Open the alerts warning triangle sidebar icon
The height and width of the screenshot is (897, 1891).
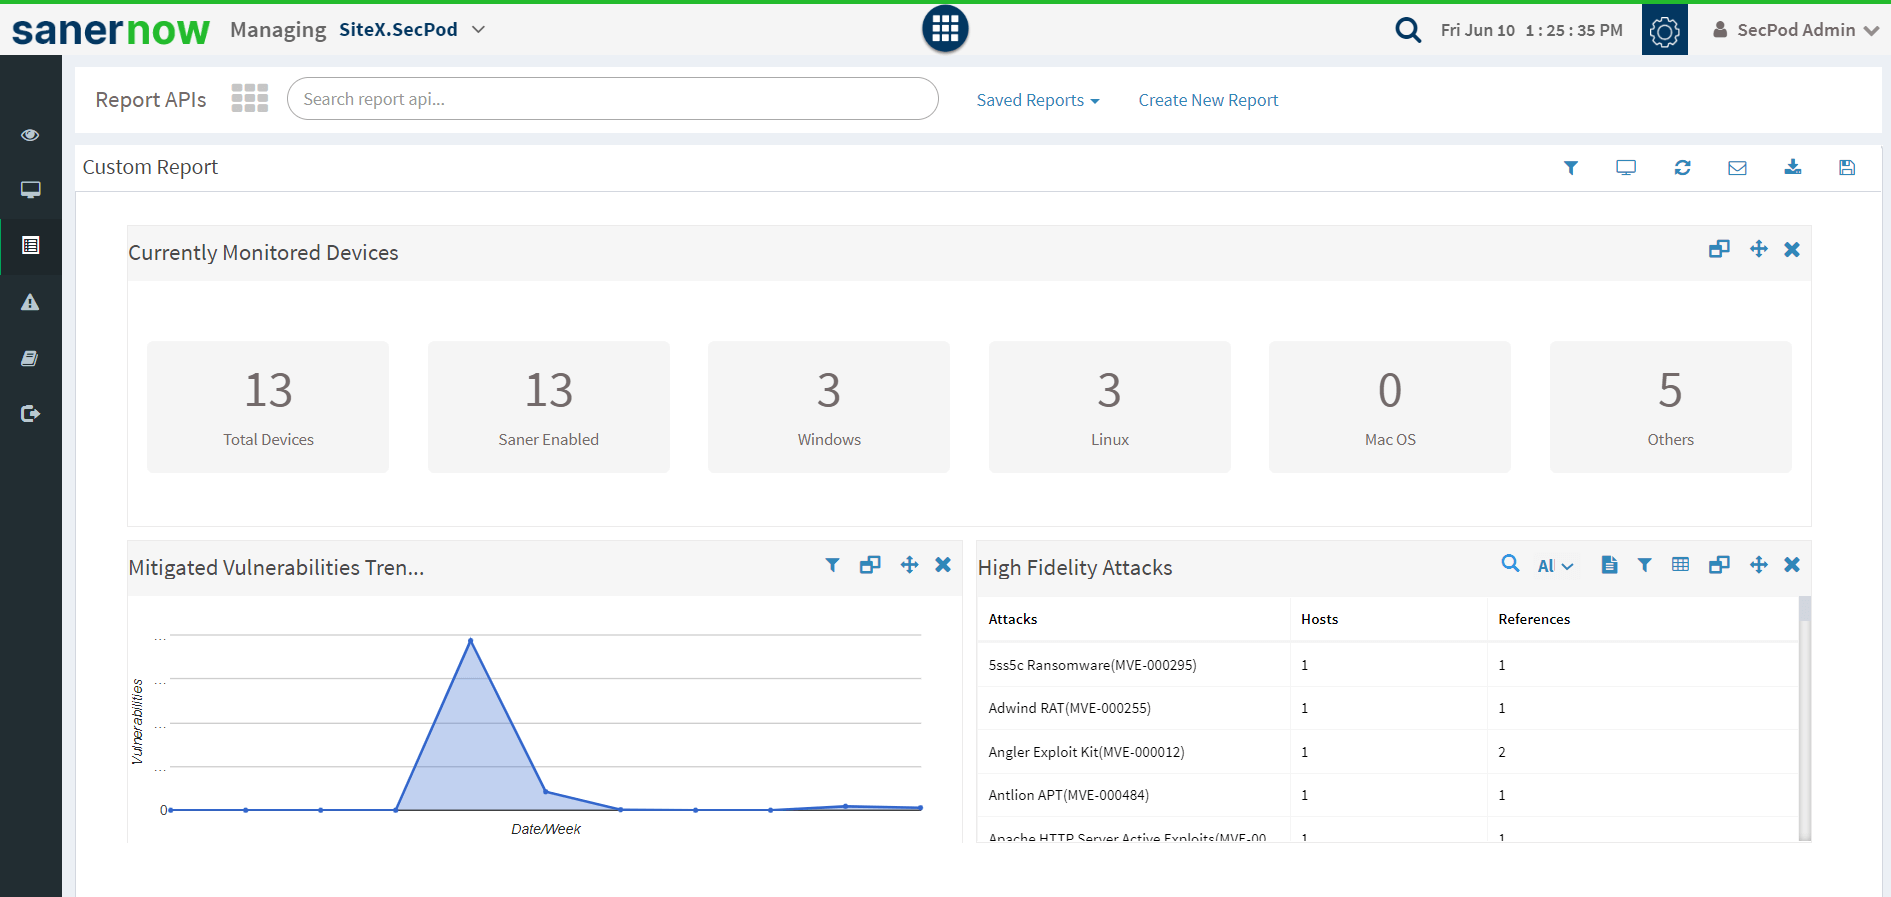(x=30, y=302)
